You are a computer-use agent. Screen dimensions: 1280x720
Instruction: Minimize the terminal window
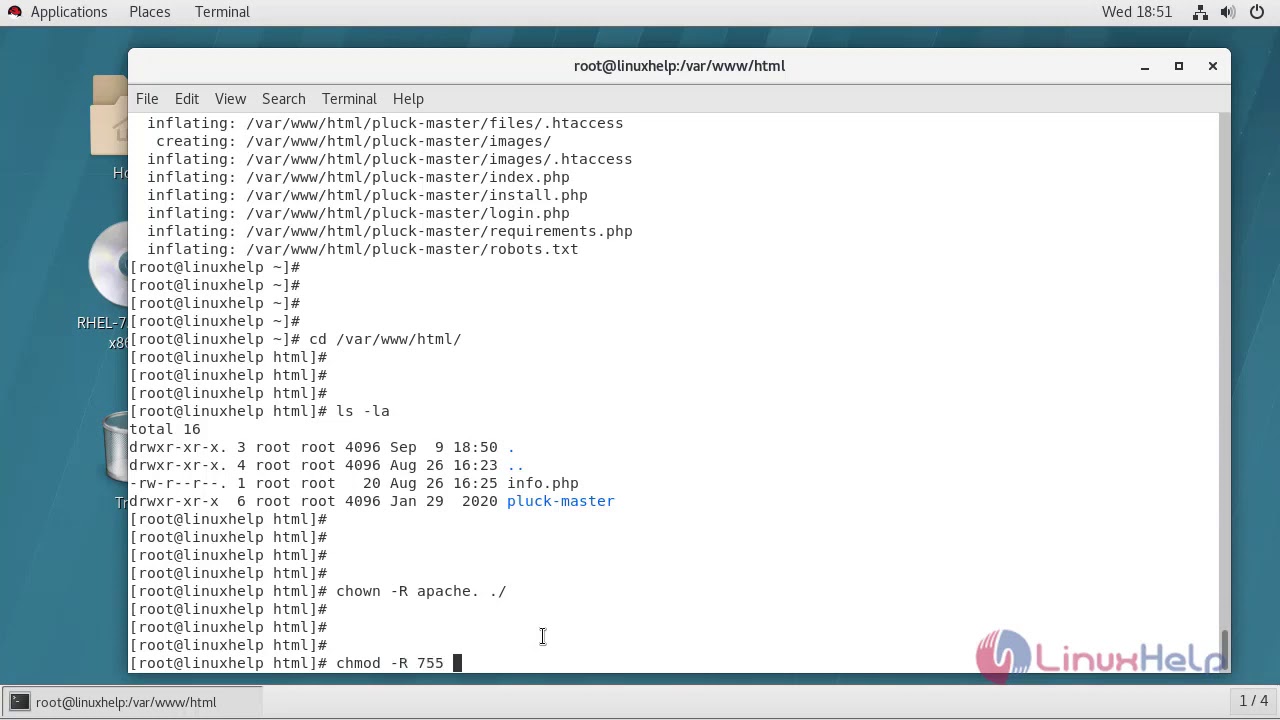coord(1145,66)
